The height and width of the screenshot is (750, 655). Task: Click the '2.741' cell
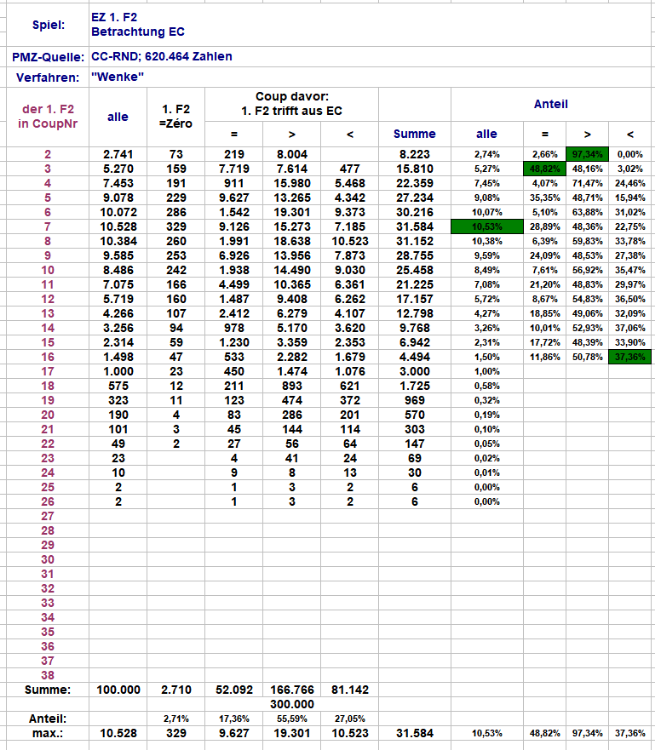[118, 154]
